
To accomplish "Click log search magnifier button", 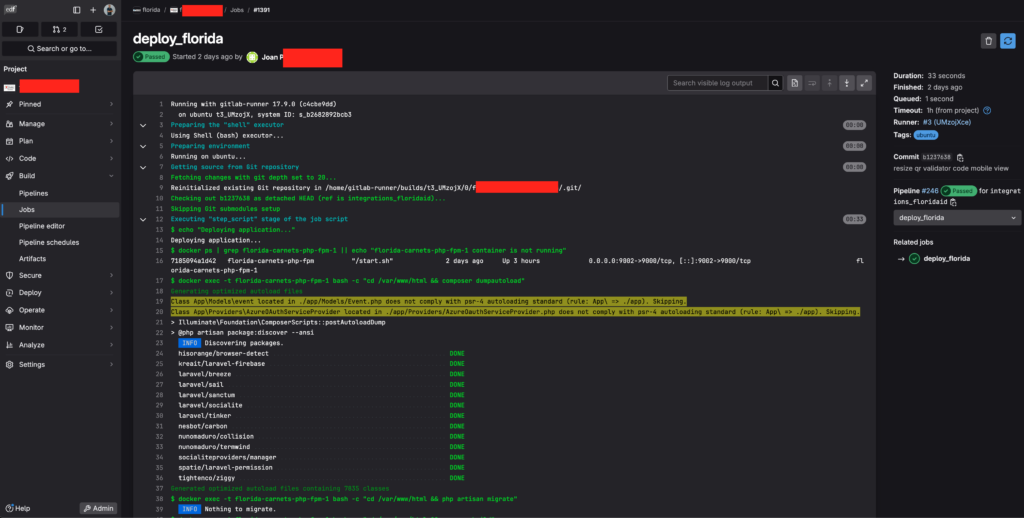I will pos(775,83).
